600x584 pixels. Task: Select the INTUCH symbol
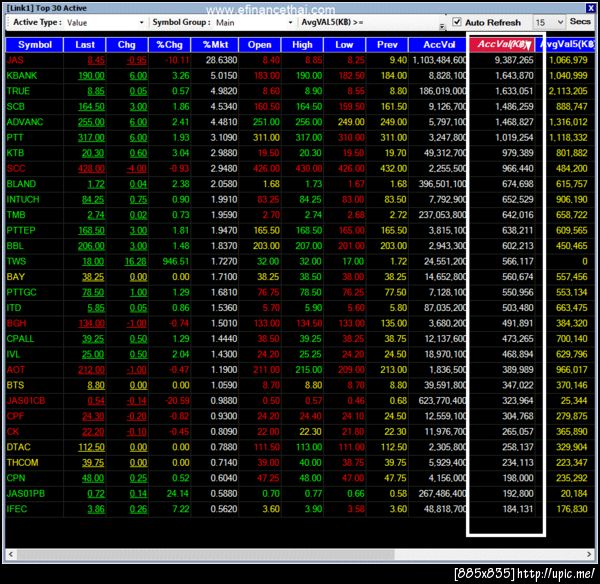[23, 199]
